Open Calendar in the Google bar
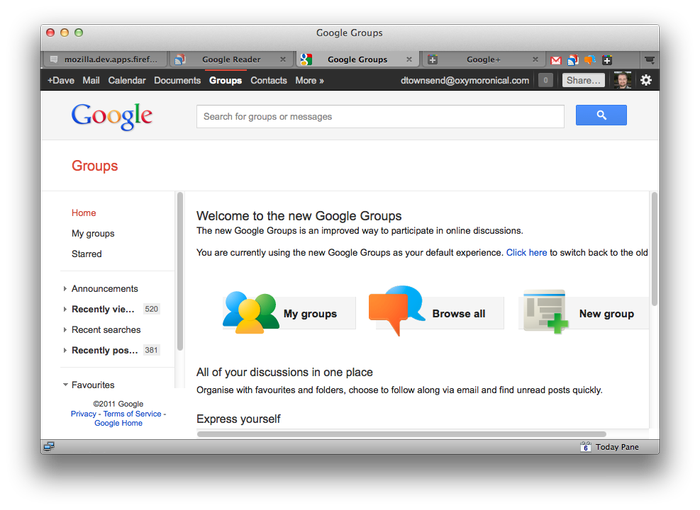The image size is (700, 510). click(x=127, y=80)
